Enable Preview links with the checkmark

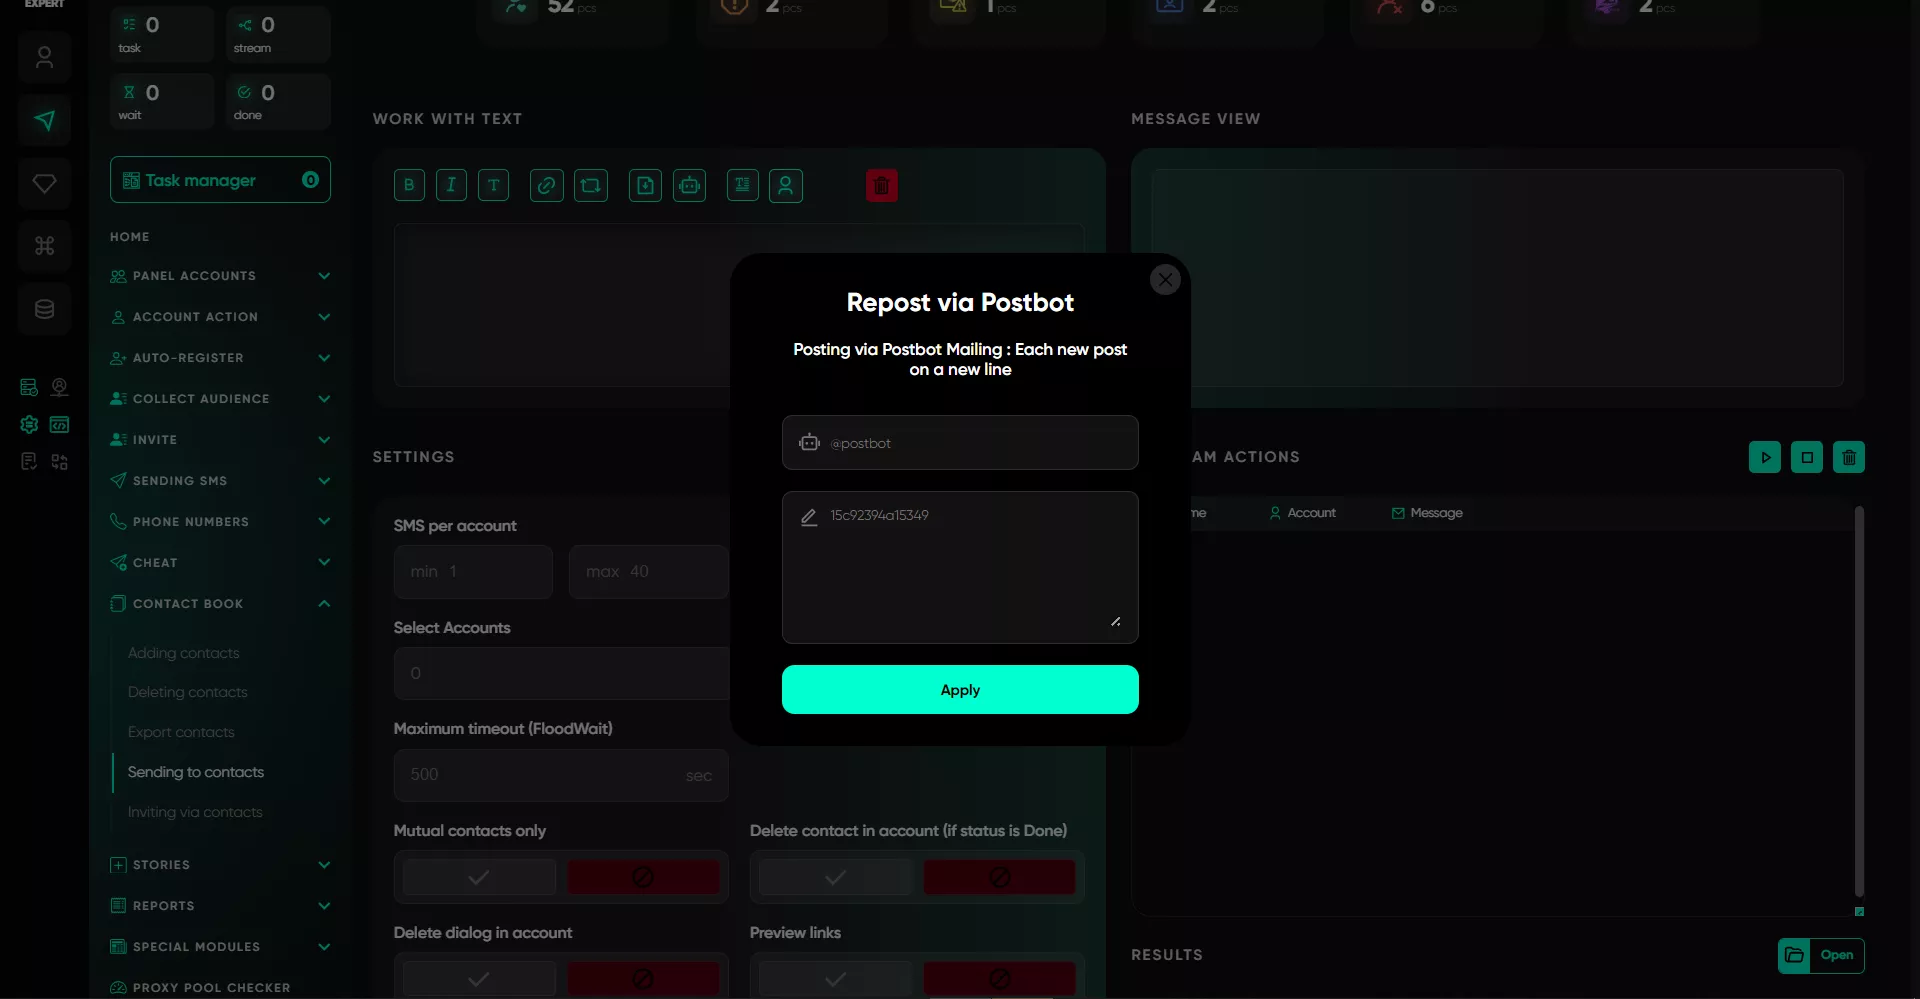point(835,979)
